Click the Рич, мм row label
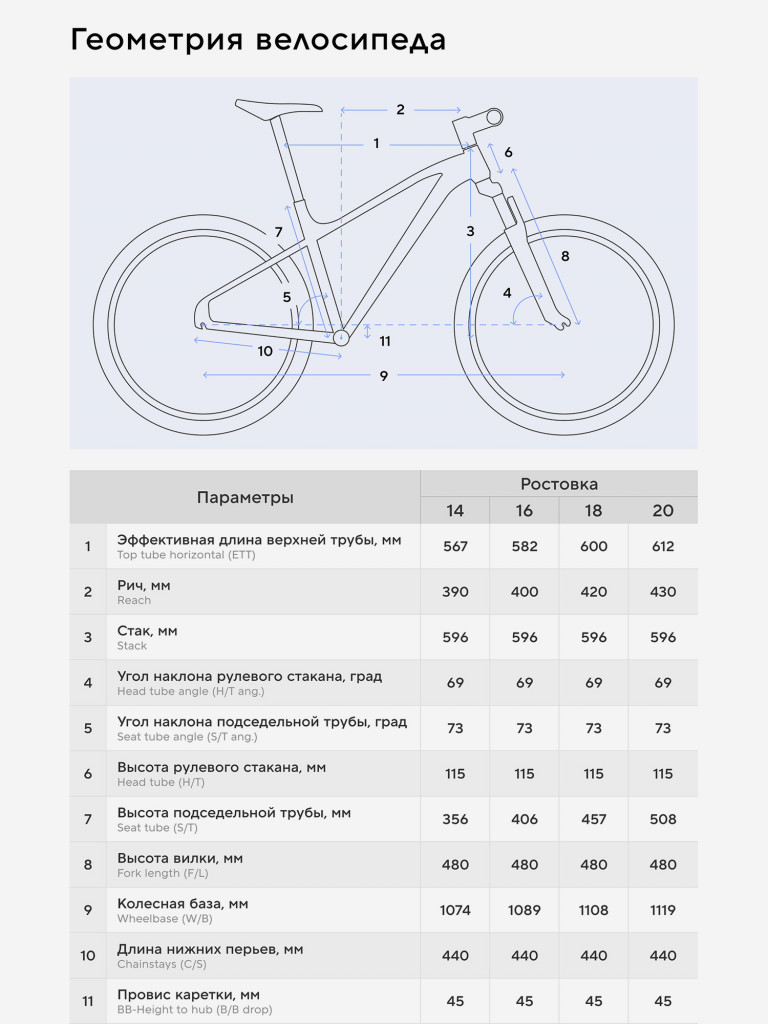The width and height of the screenshot is (768, 1024). coord(144,586)
